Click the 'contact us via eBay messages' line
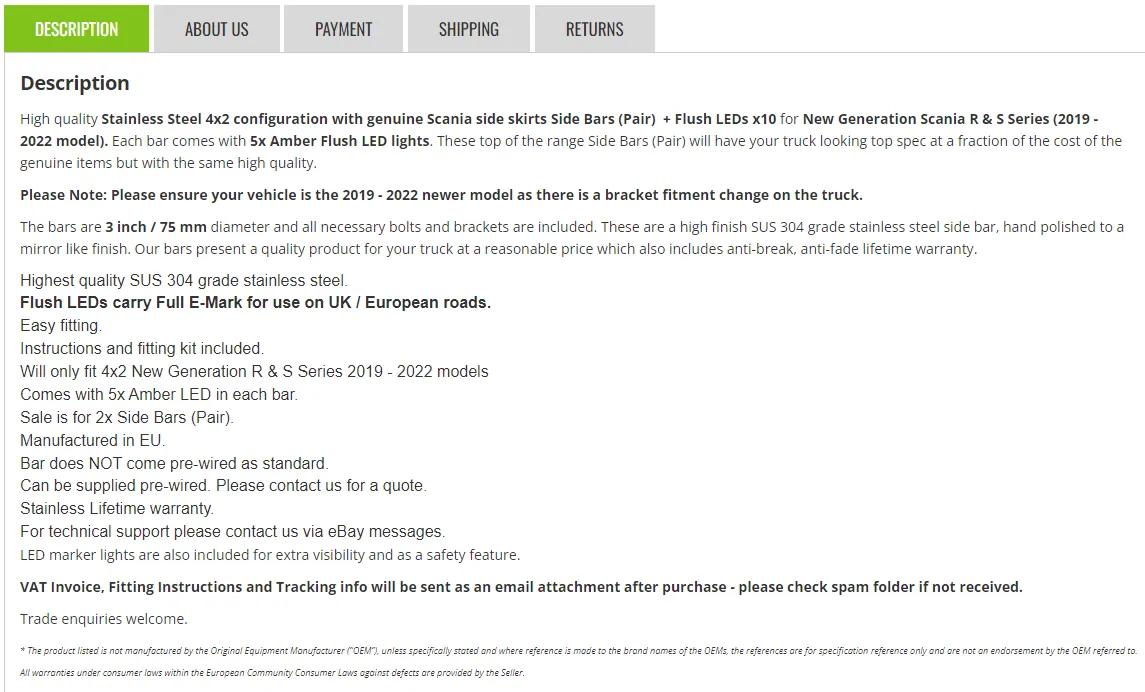1145x692 pixels. [x=232, y=531]
